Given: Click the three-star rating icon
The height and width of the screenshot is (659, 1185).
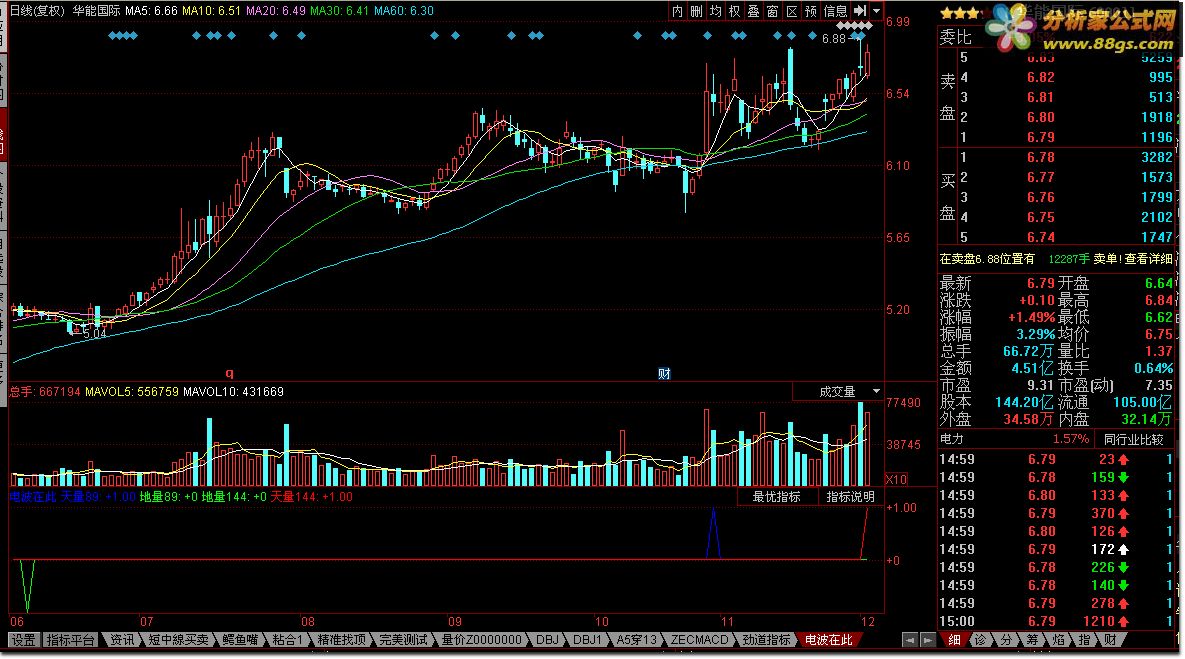Looking at the screenshot, I should (959, 13).
